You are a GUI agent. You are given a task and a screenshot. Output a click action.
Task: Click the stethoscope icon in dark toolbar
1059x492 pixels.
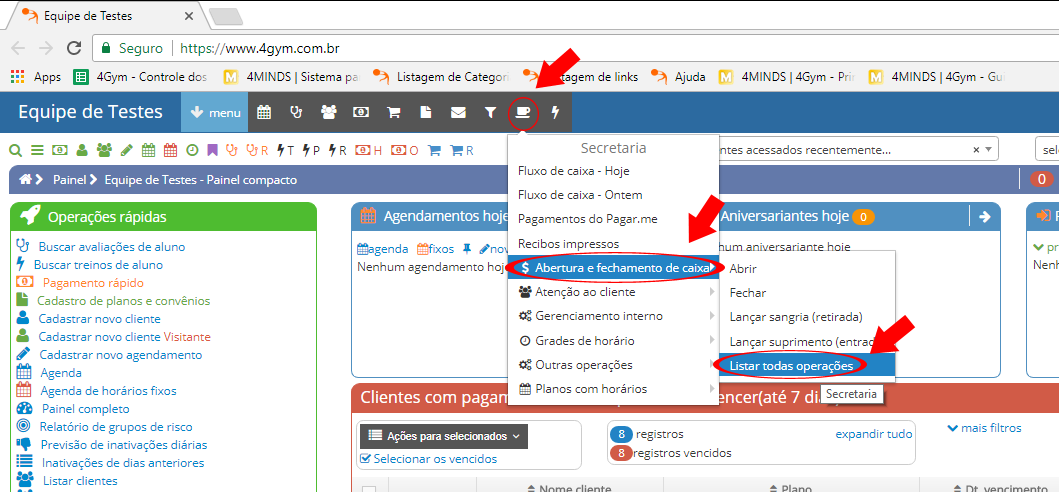click(296, 113)
